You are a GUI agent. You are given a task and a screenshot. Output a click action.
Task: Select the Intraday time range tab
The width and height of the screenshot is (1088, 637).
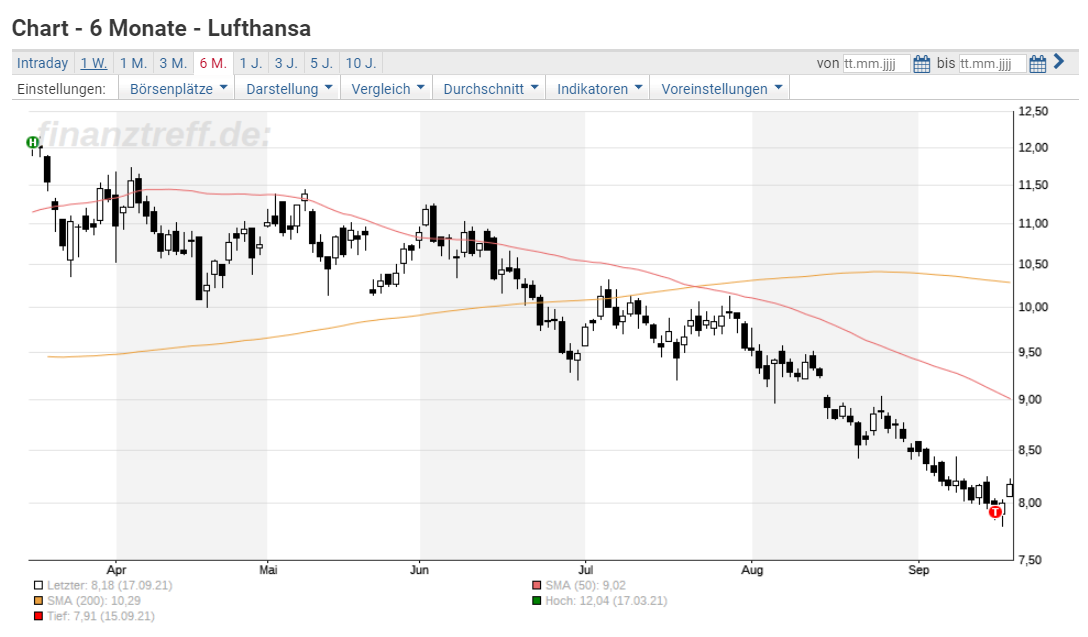coord(42,63)
